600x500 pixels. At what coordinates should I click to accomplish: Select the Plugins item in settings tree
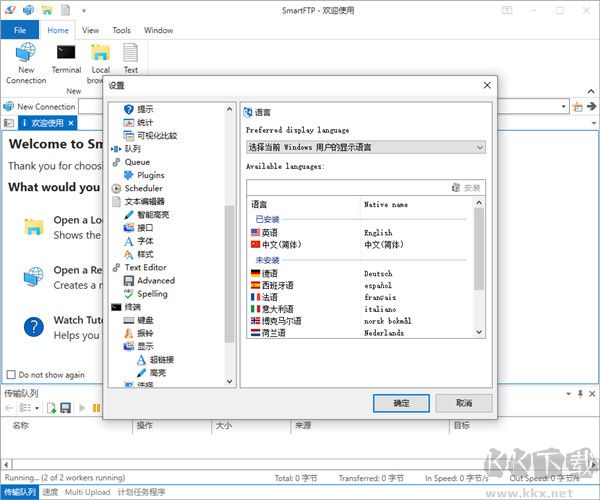coord(150,175)
